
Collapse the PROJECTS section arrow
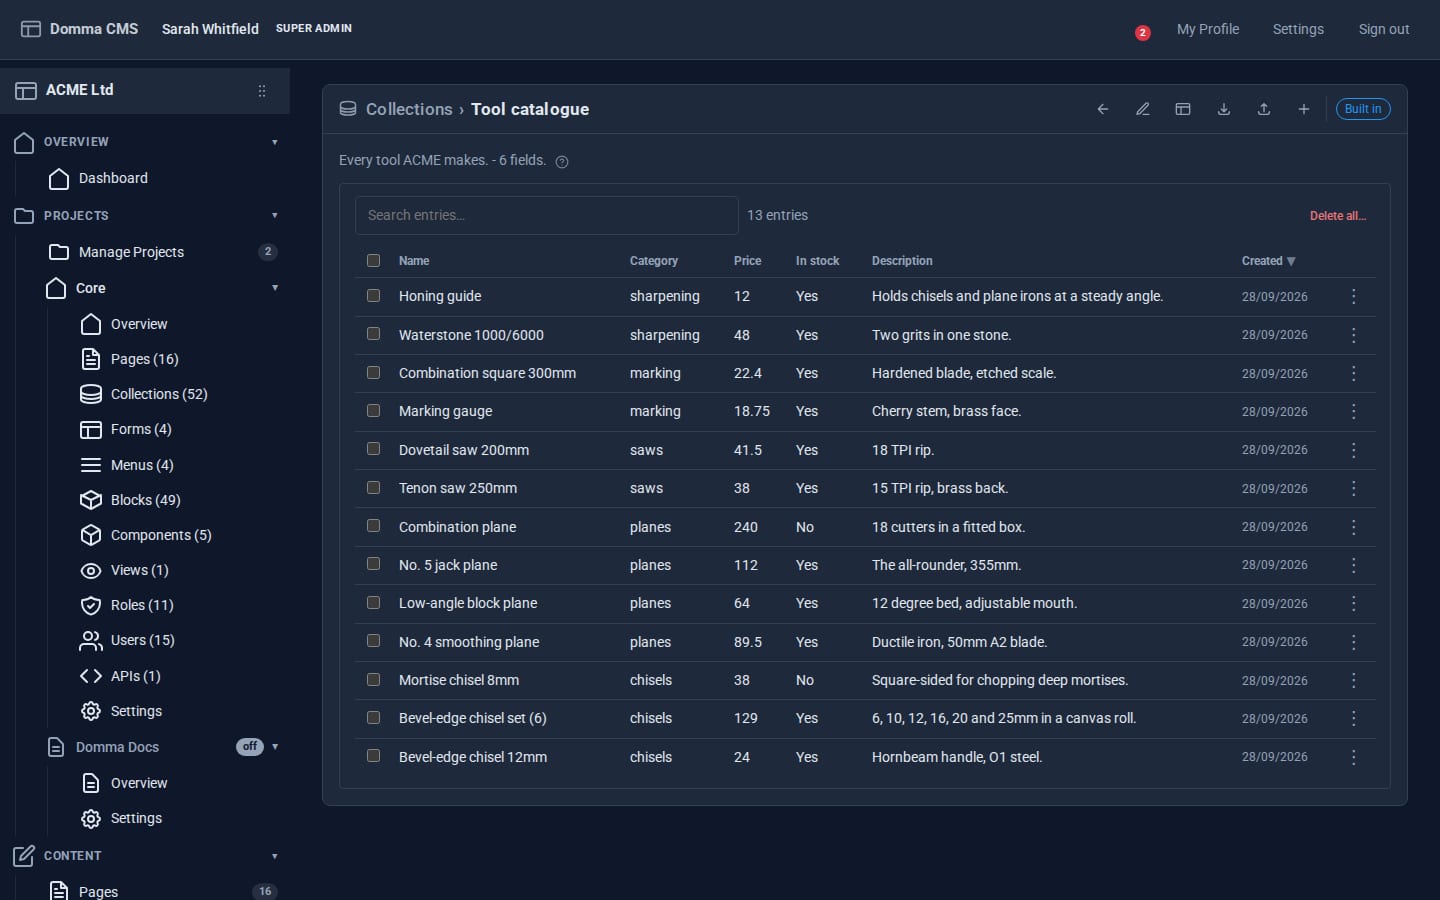pos(275,215)
